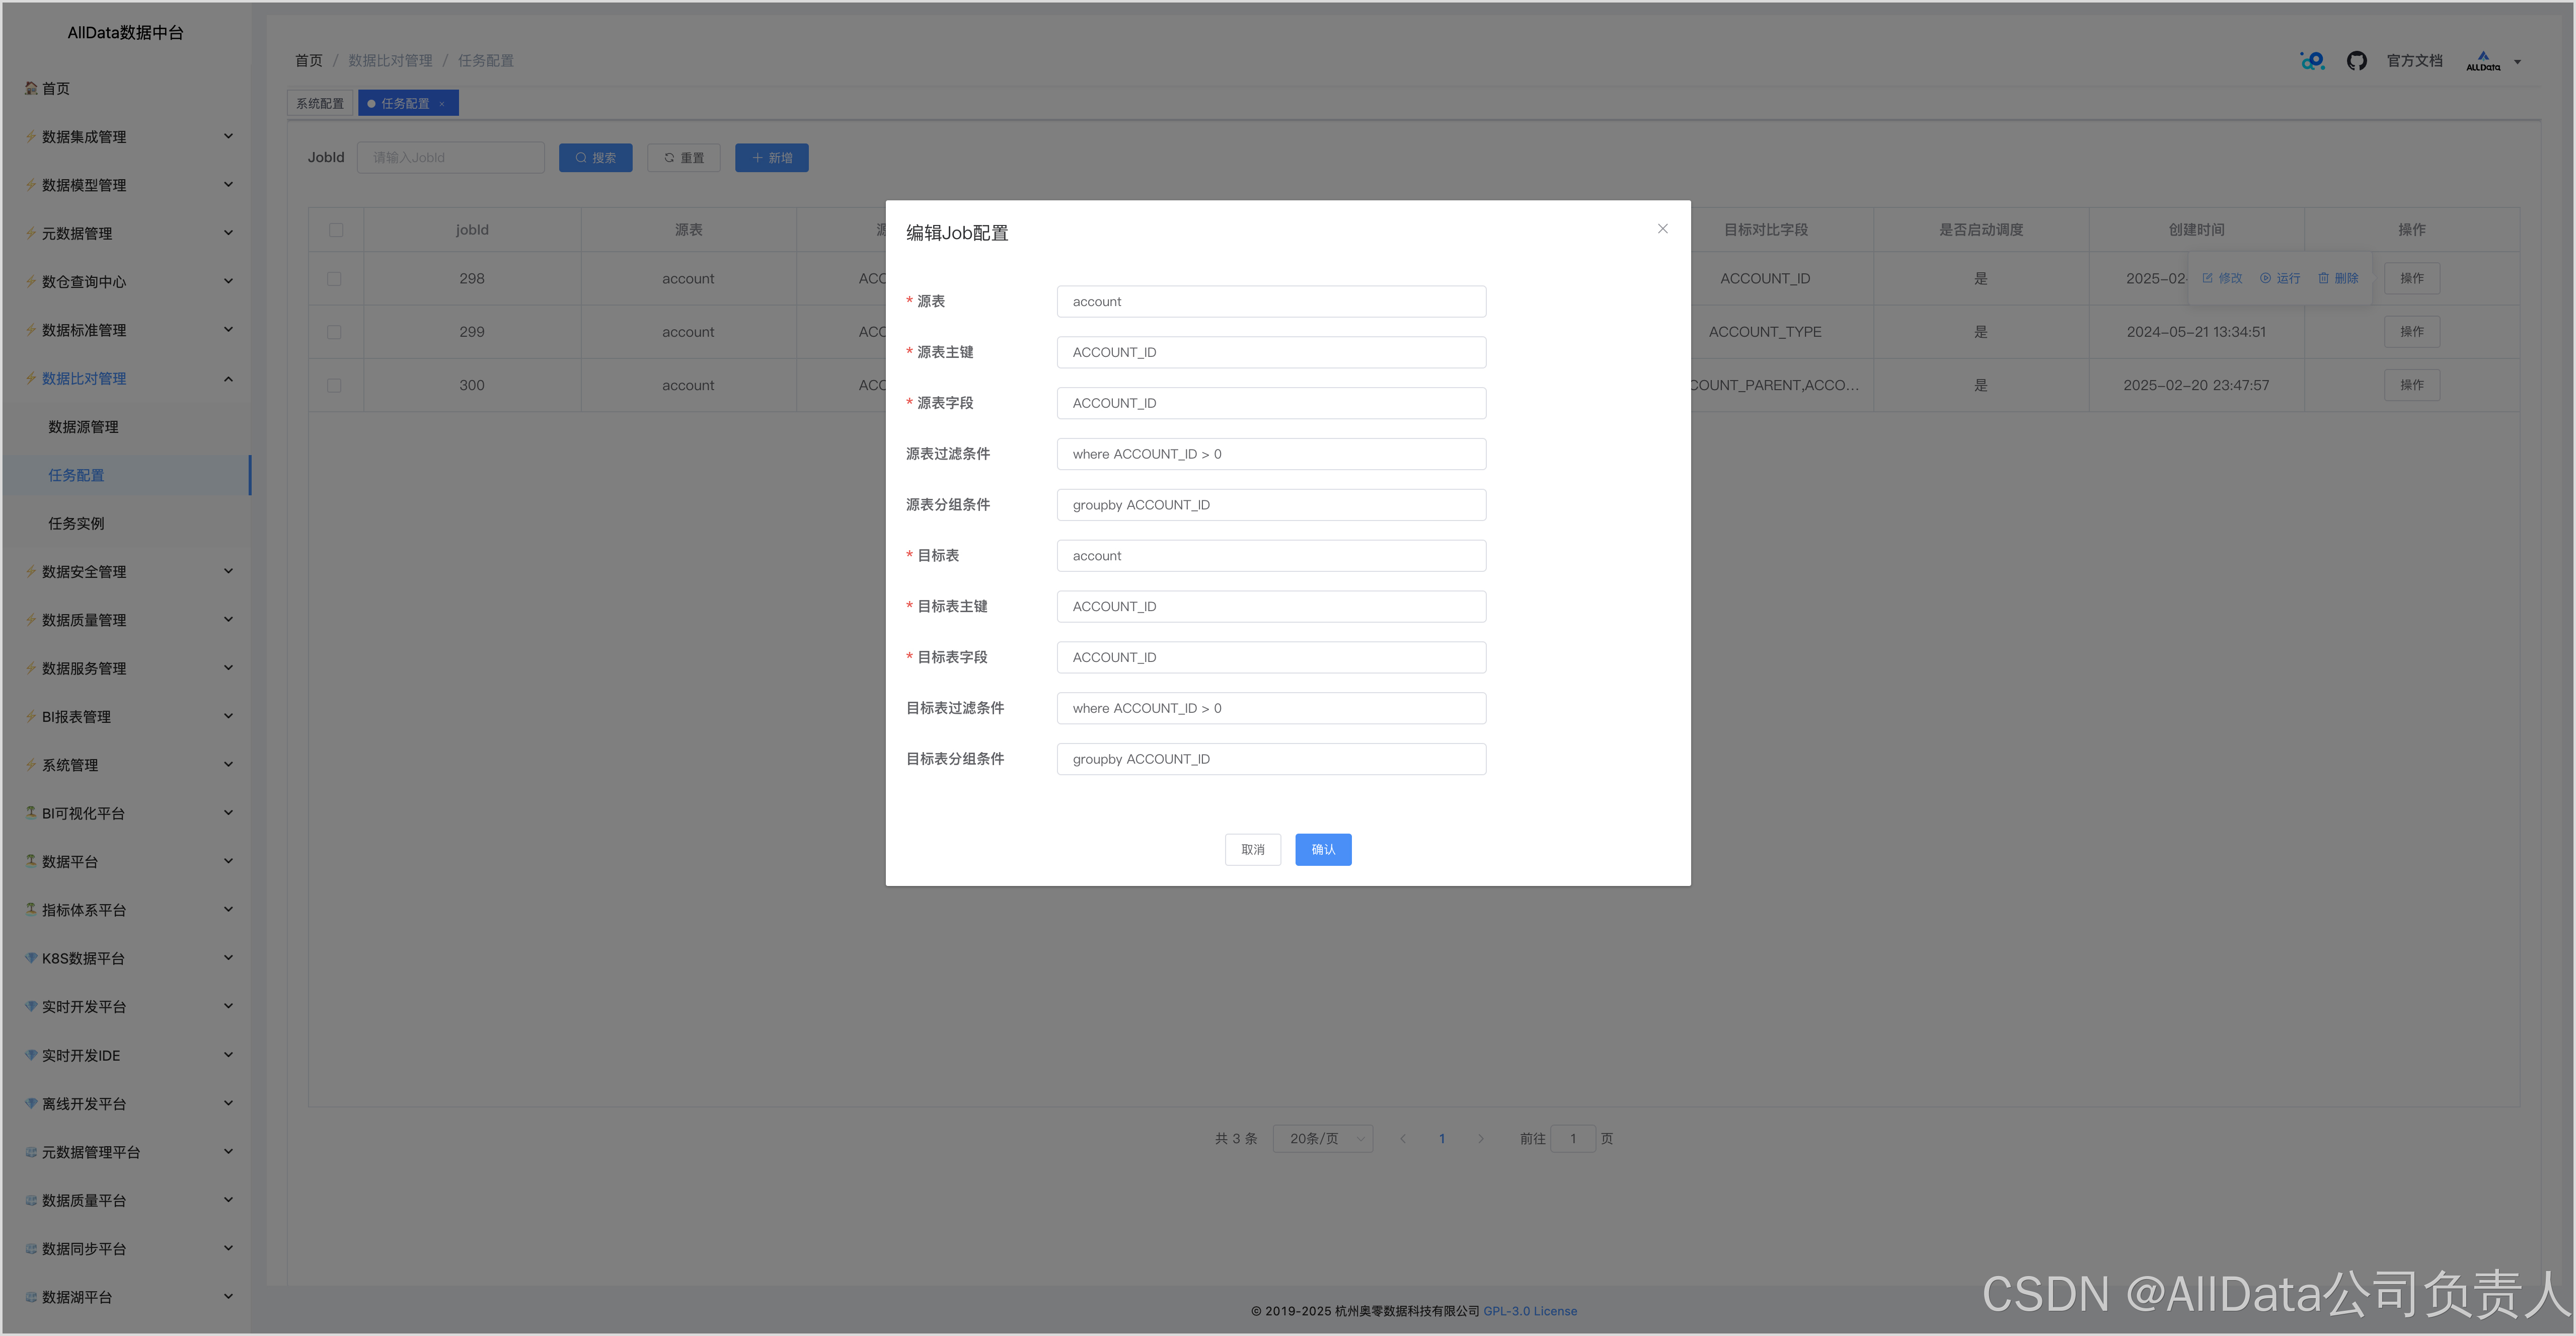Switch to the 系统配置 tab
Image resolution: width=2576 pixels, height=1336 pixels.
tap(320, 104)
